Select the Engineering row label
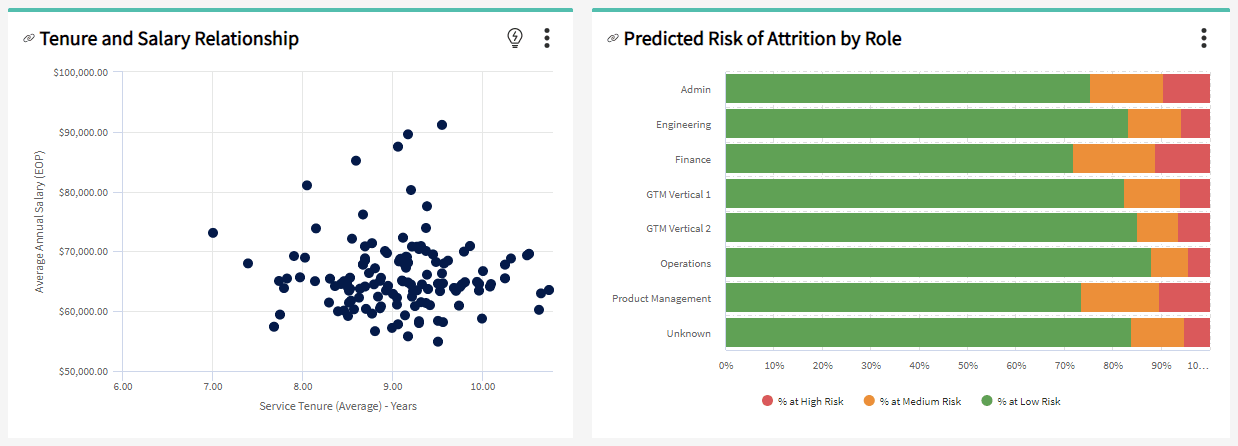 point(684,124)
